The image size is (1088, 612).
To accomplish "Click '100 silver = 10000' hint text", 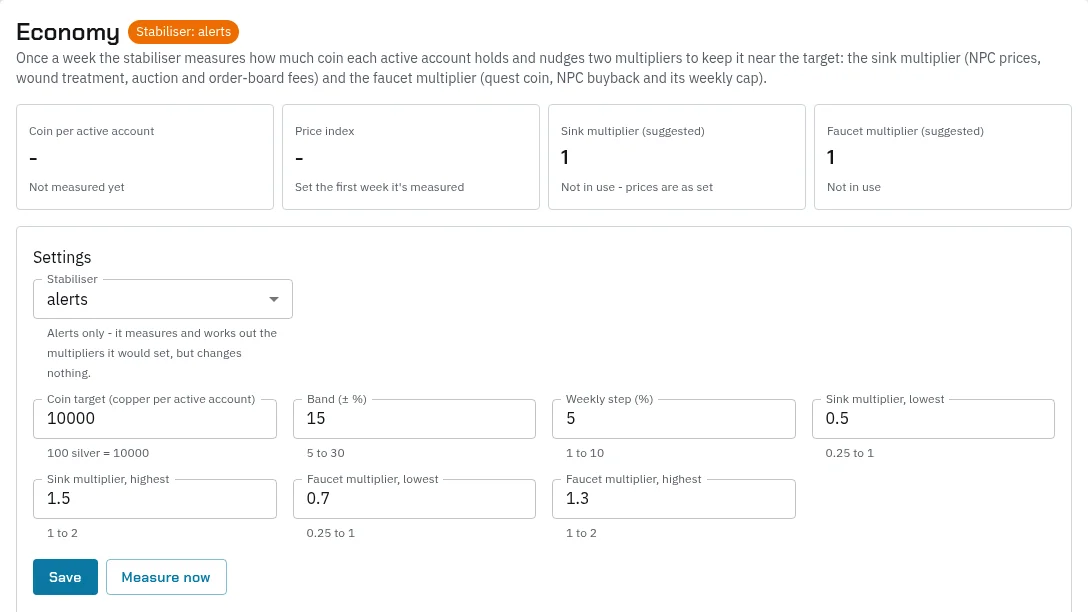I will coord(98,453).
